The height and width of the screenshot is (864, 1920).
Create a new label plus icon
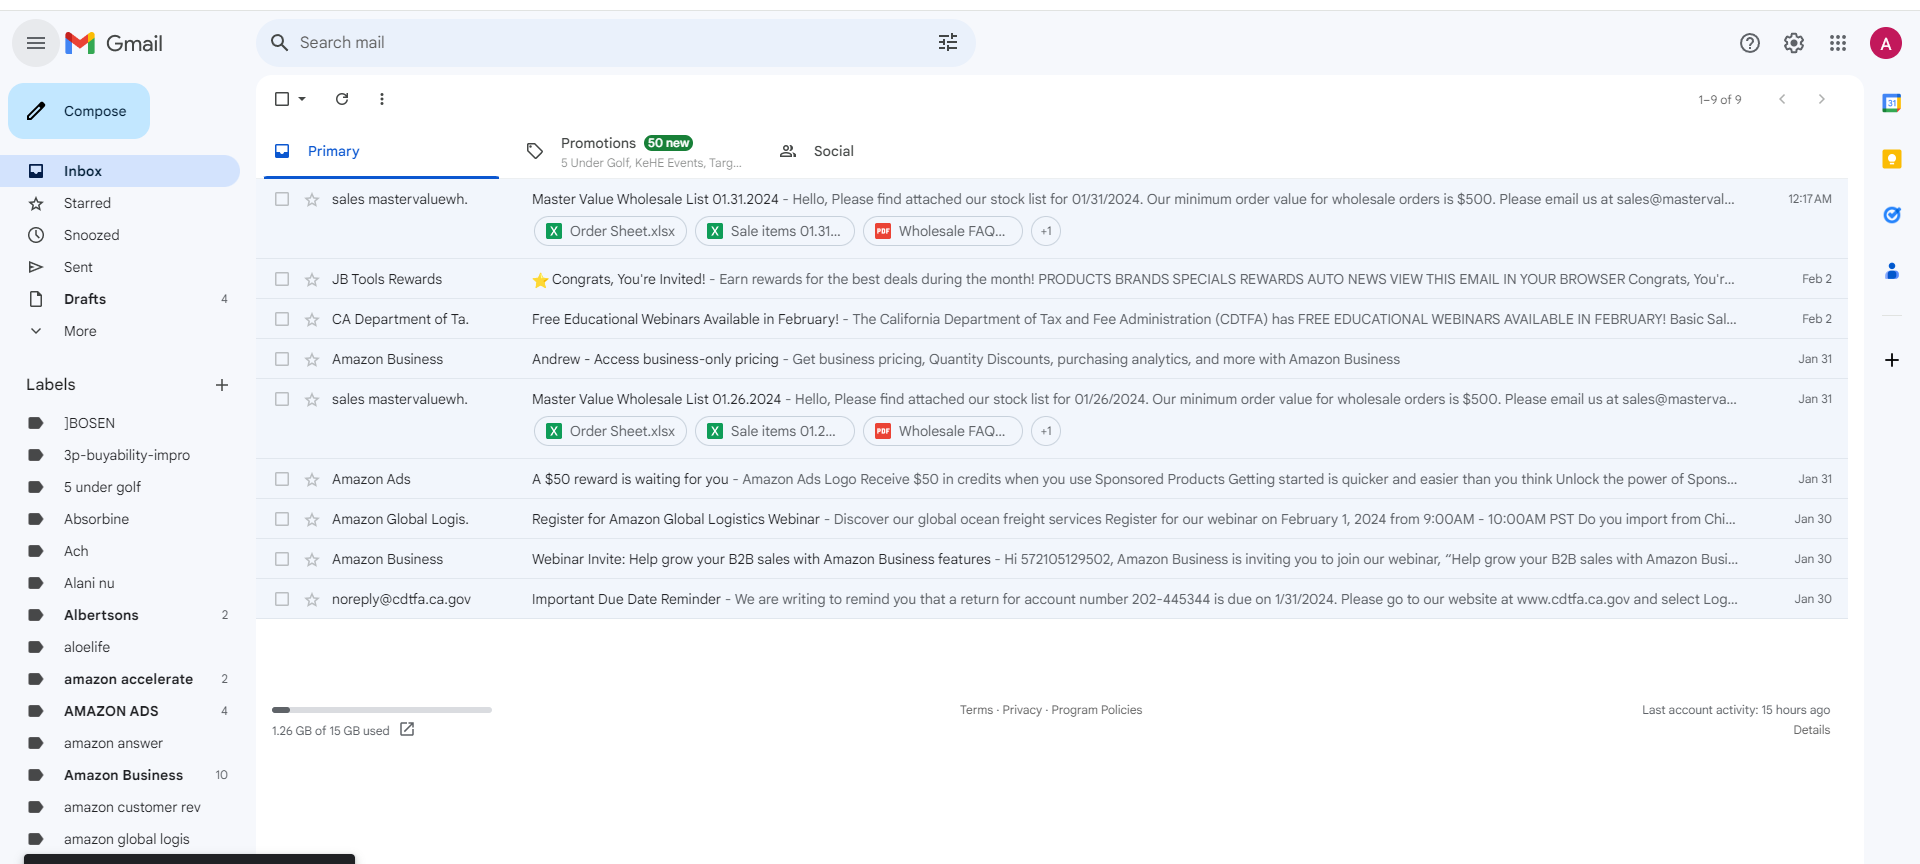[x=222, y=385]
